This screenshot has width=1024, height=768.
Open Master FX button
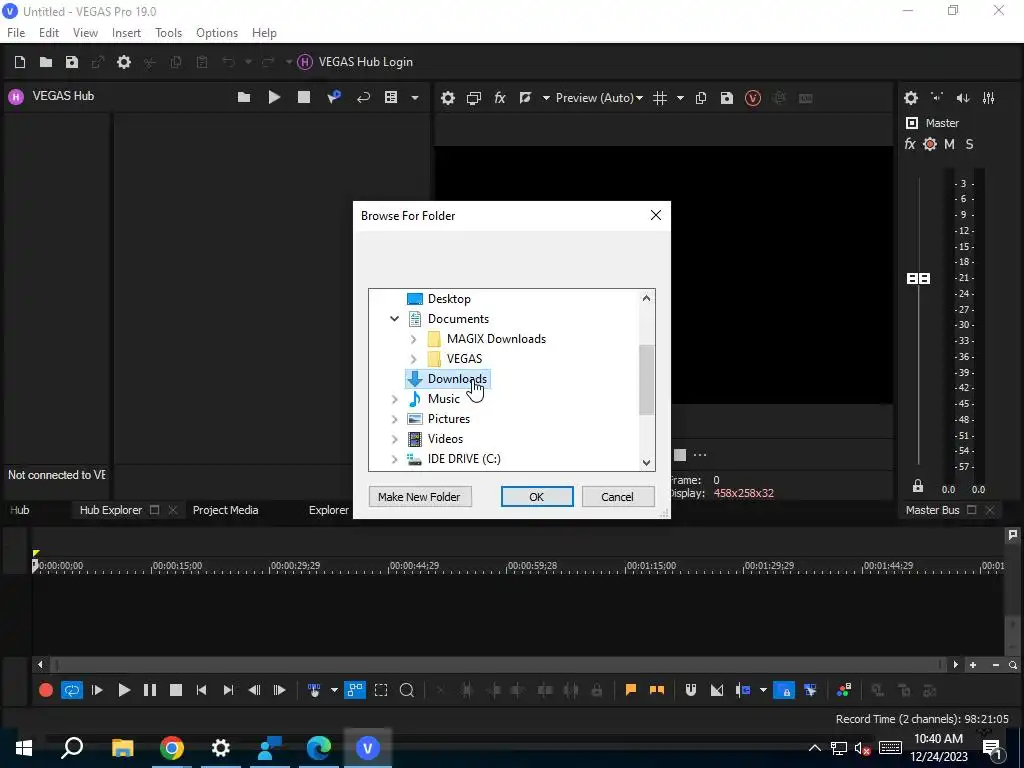tap(910, 144)
